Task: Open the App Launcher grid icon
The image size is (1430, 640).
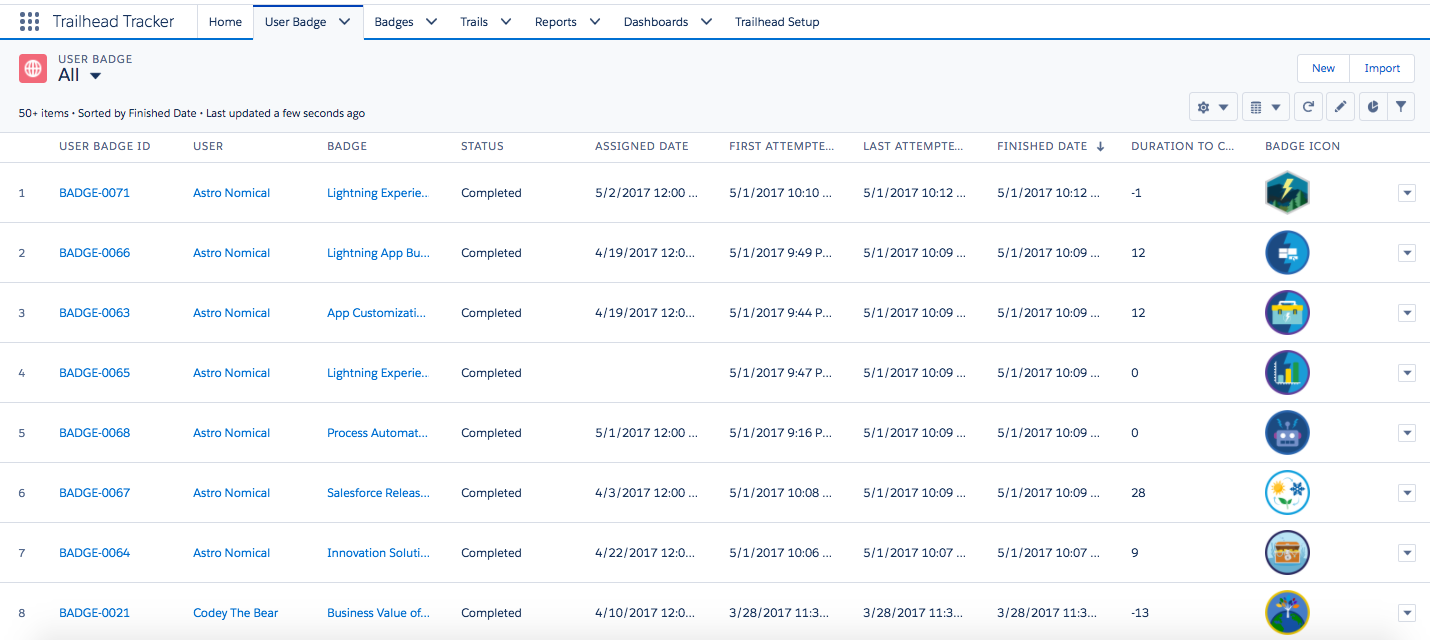Action: [30, 21]
